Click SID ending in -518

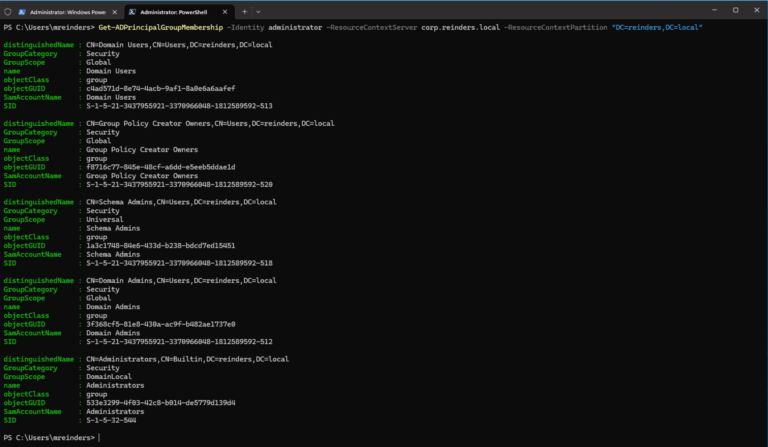pos(179,263)
